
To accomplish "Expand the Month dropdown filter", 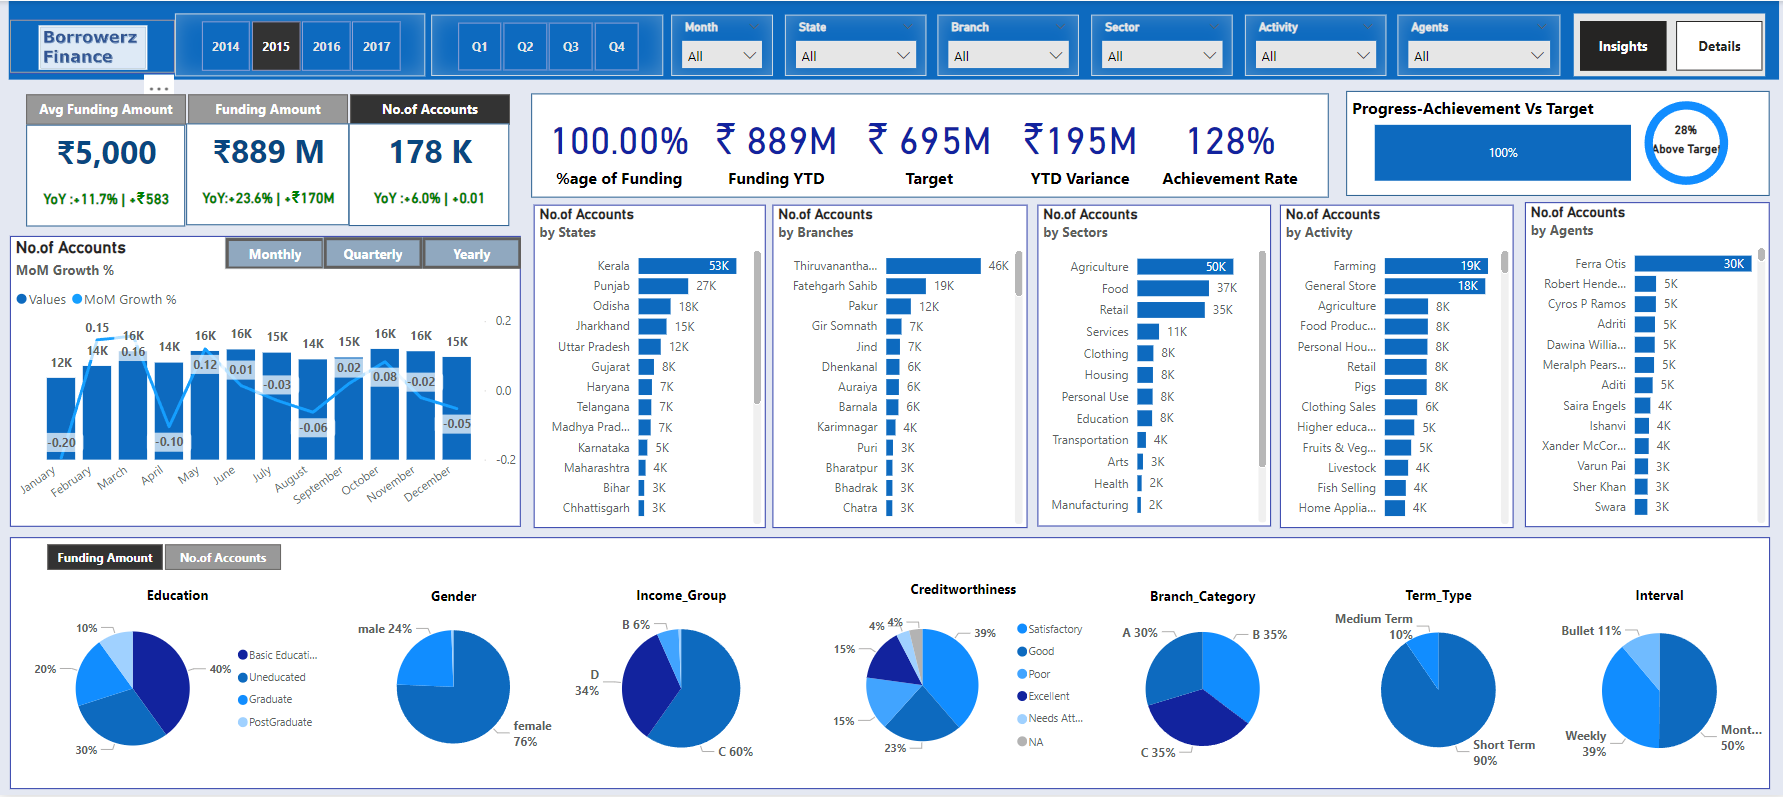I will coord(723,56).
